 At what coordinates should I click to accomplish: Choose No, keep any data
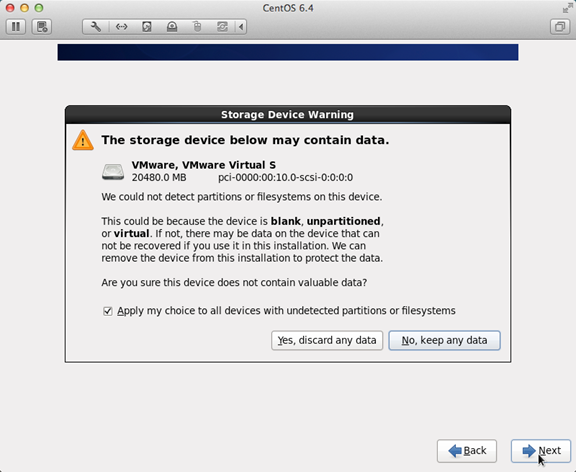pos(444,341)
